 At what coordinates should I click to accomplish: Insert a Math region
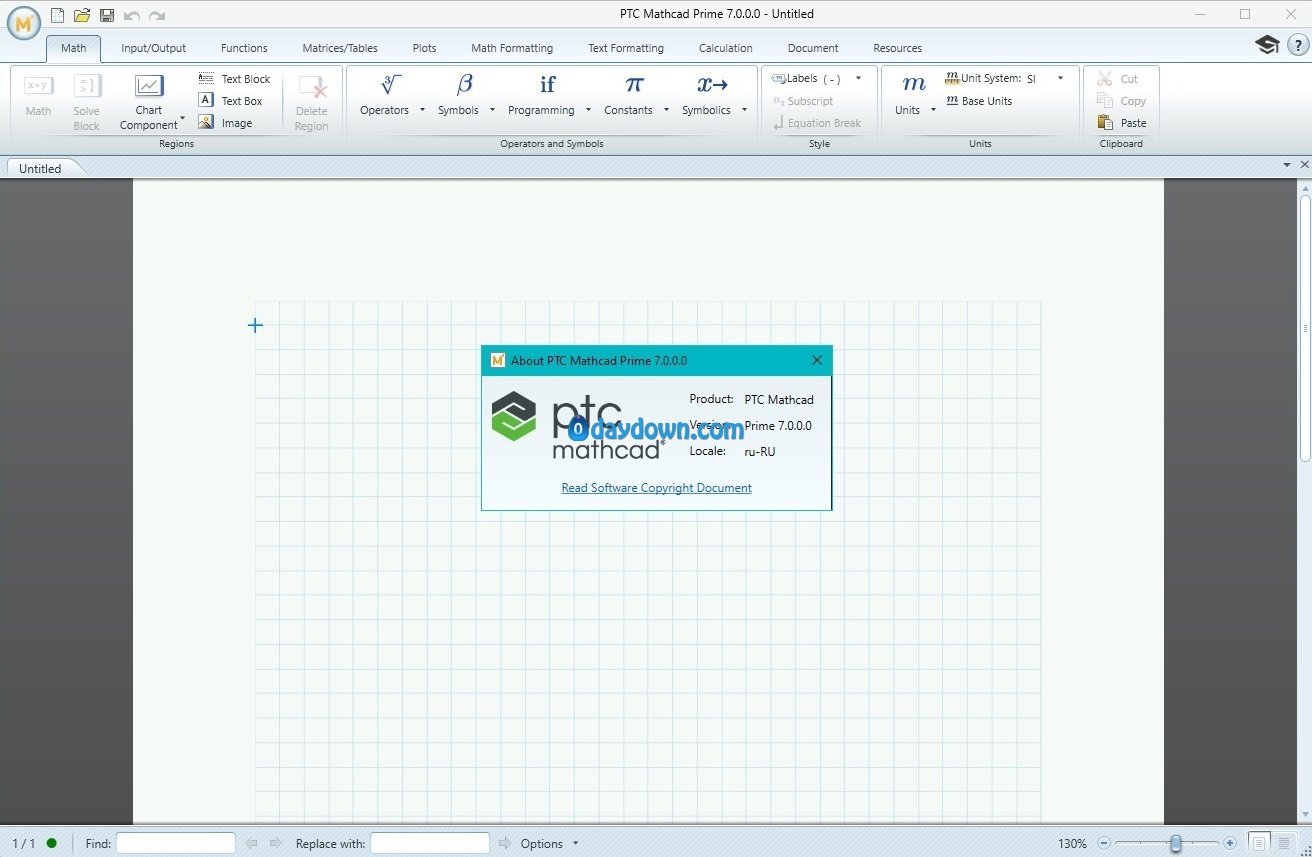pyautogui.click(x=38, y=98)
